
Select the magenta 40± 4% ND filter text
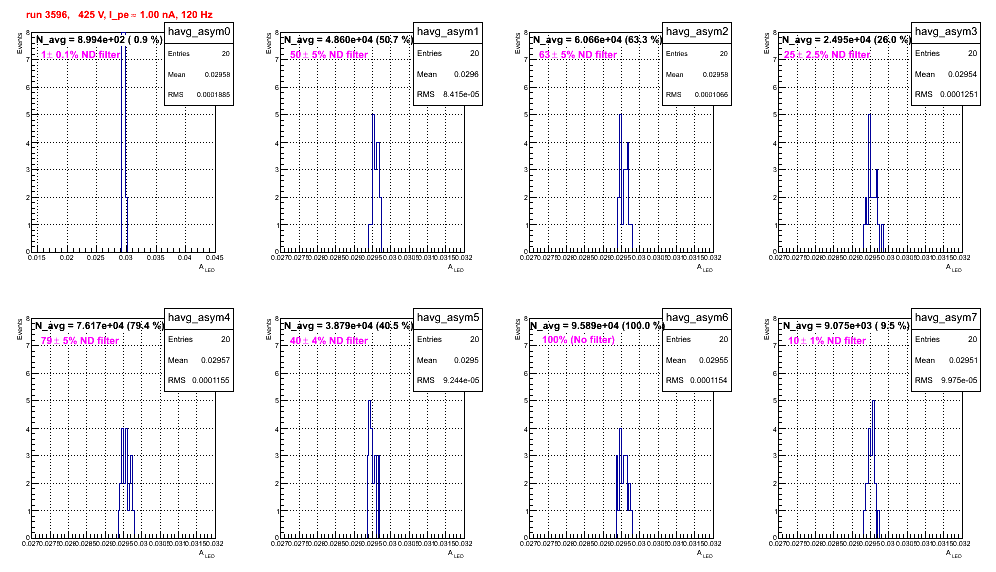(x=329, y=341)
